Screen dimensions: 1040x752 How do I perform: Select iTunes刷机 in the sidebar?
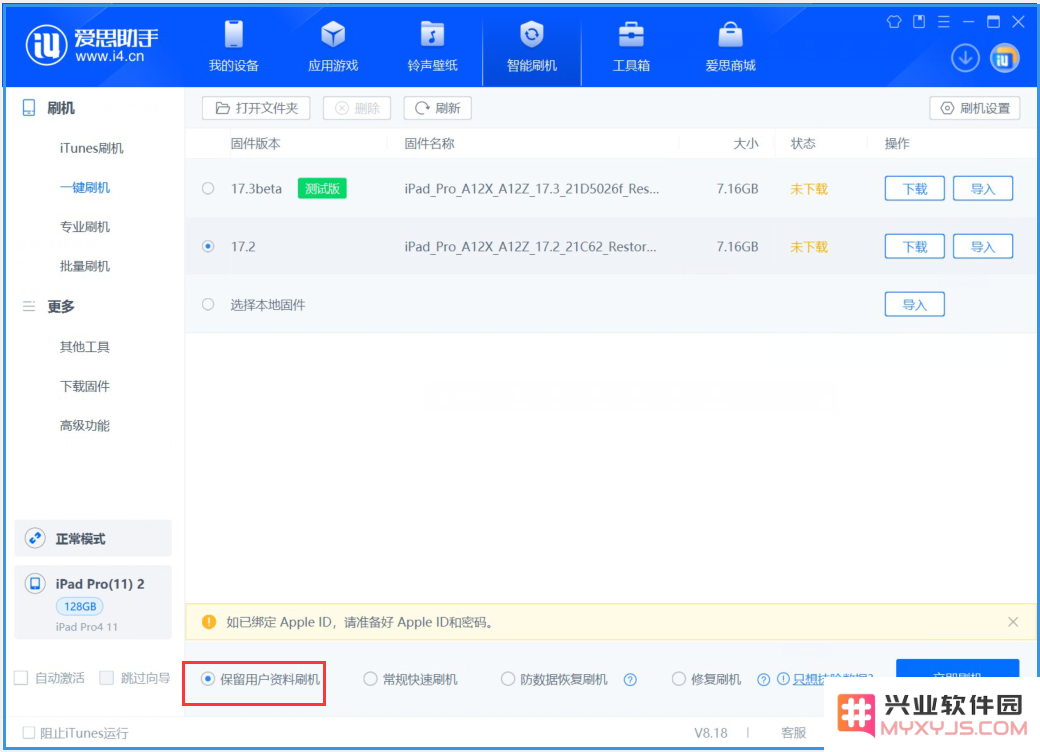coord(92,148)
